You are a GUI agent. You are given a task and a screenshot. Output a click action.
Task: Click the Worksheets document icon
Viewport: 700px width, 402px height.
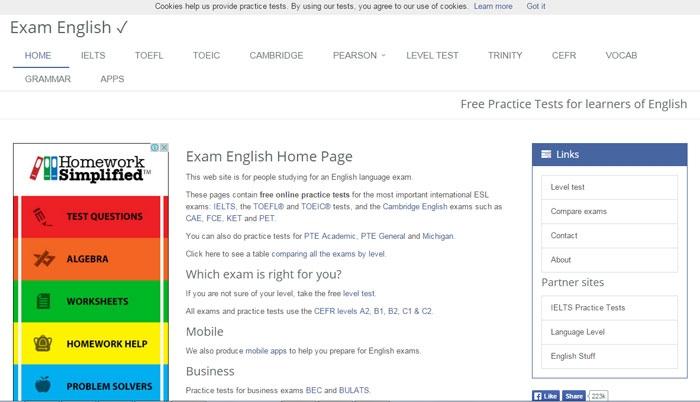43,302
